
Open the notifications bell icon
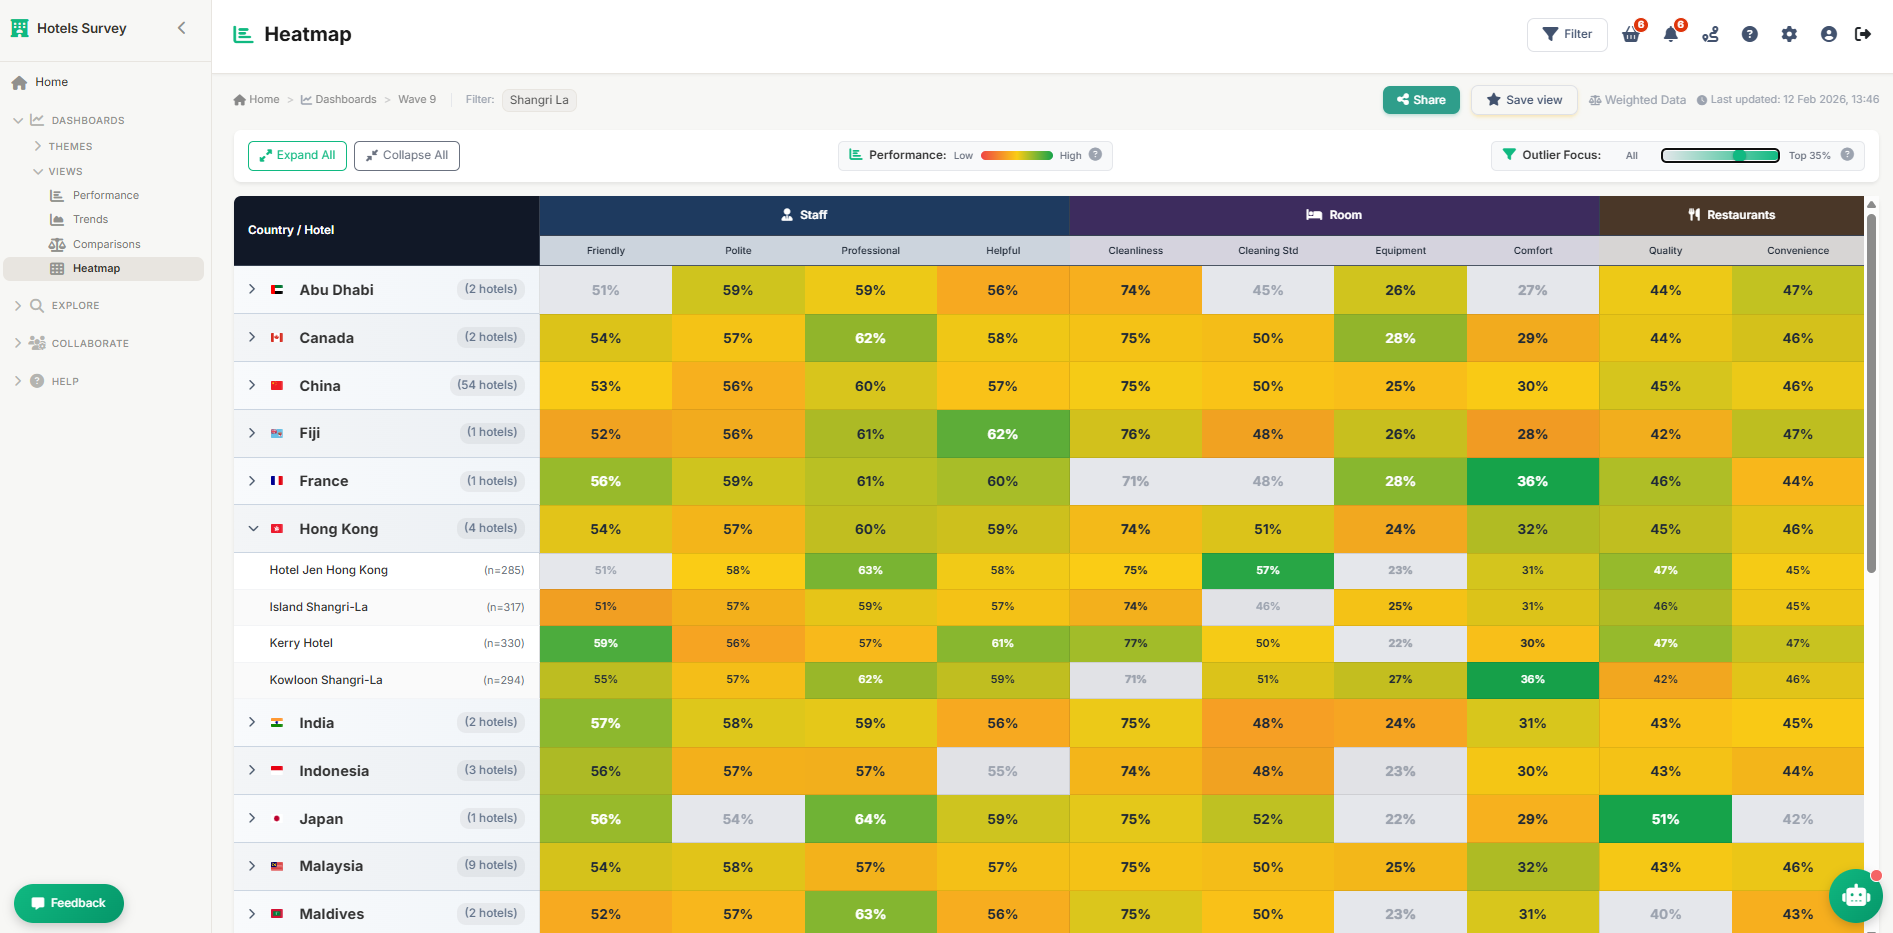pyautogui.click(x=1670, y=33)
